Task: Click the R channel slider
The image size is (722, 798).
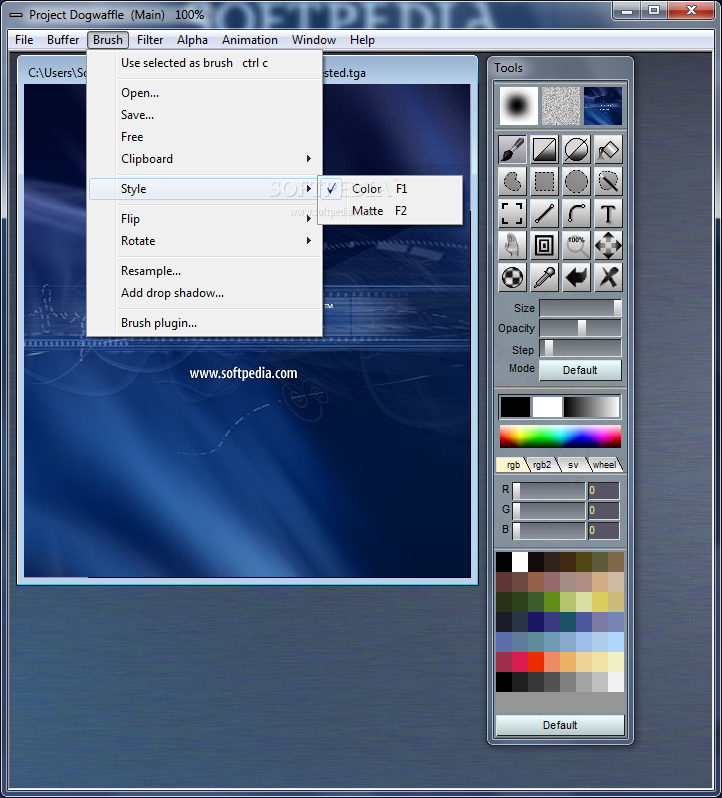Action: [548, 491]
